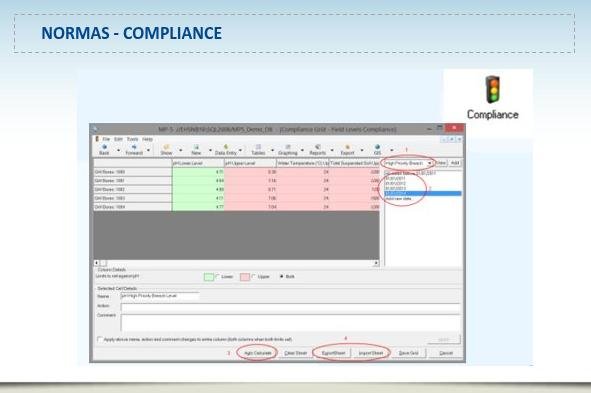Open the Reports toolbar icon
591x393 pixels.
click(x=318, y=147)
